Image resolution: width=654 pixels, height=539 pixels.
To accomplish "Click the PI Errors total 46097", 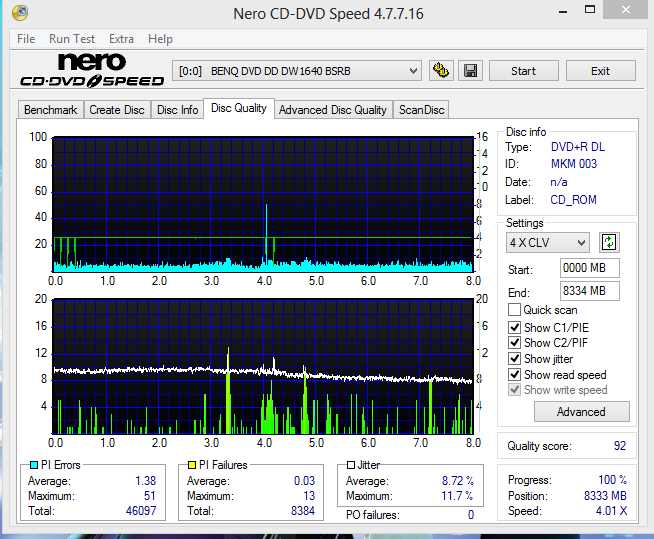I will coord(141,511).
